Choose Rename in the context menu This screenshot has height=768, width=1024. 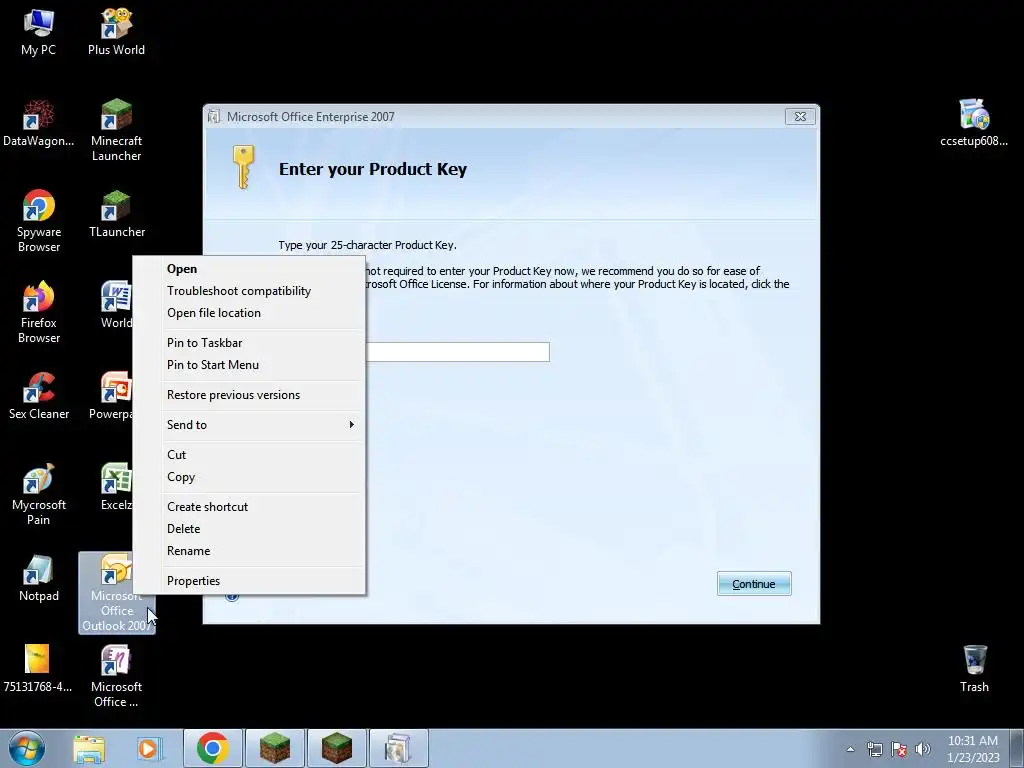(249, 551)
